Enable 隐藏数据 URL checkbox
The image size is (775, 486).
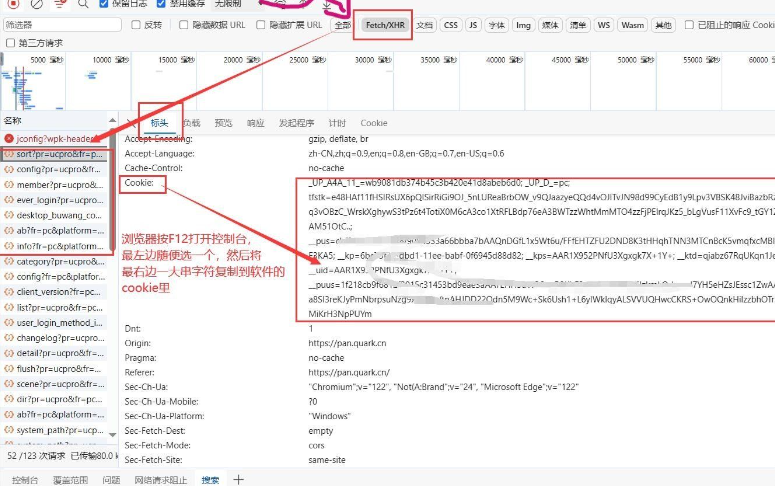coord(183,25)
